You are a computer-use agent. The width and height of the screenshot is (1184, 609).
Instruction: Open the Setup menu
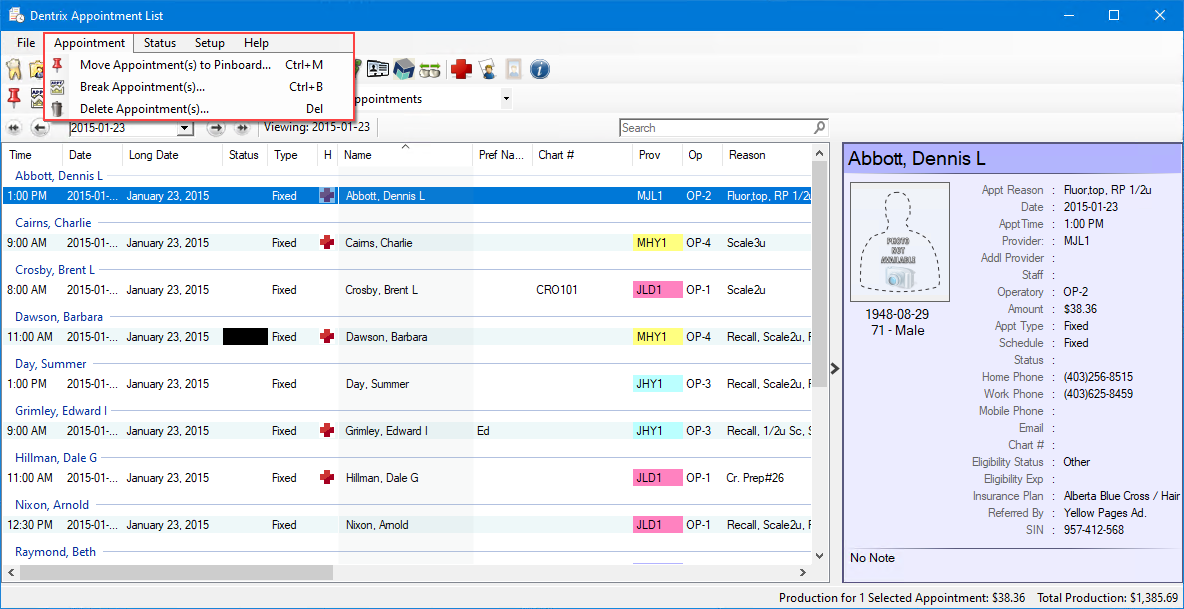209,43
